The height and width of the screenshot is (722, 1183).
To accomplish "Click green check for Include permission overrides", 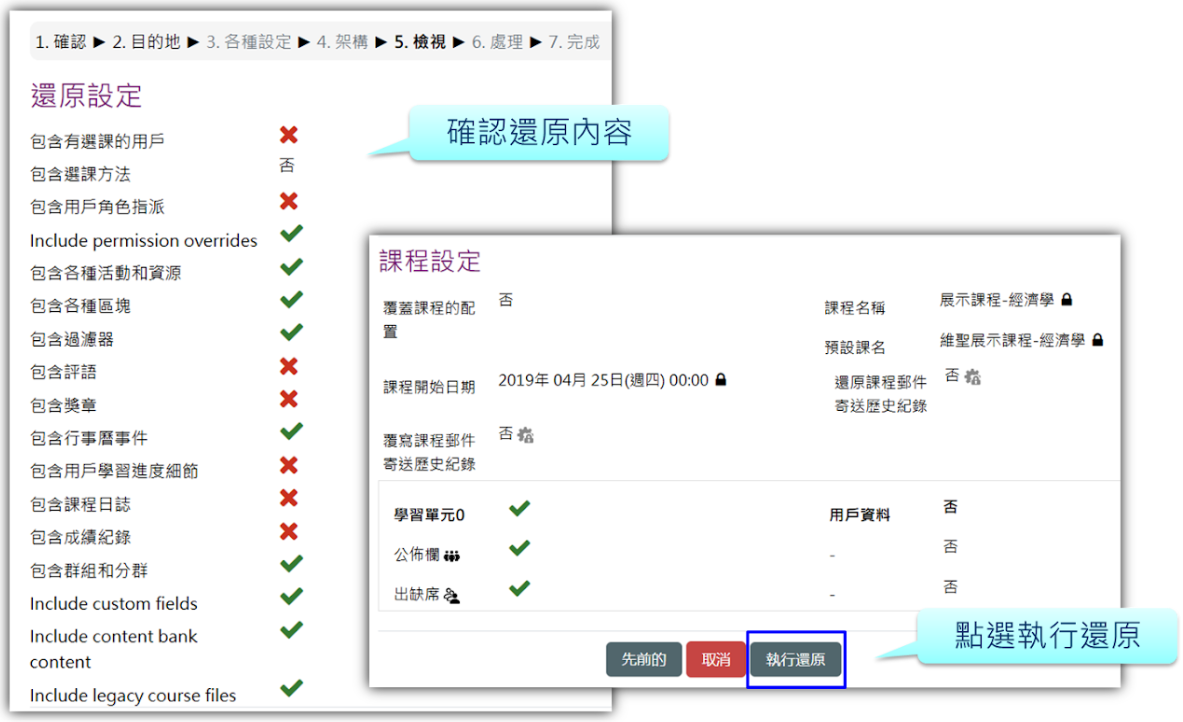I will [291, 234].
